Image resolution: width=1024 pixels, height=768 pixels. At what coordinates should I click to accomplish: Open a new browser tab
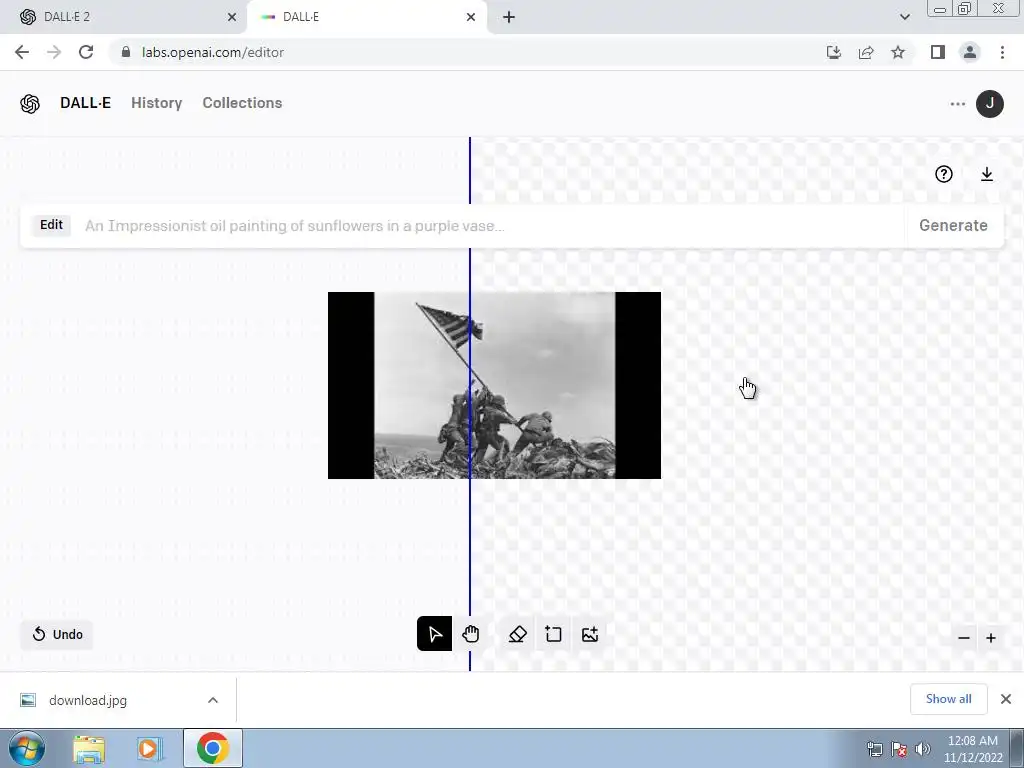(x=509, y=18)
